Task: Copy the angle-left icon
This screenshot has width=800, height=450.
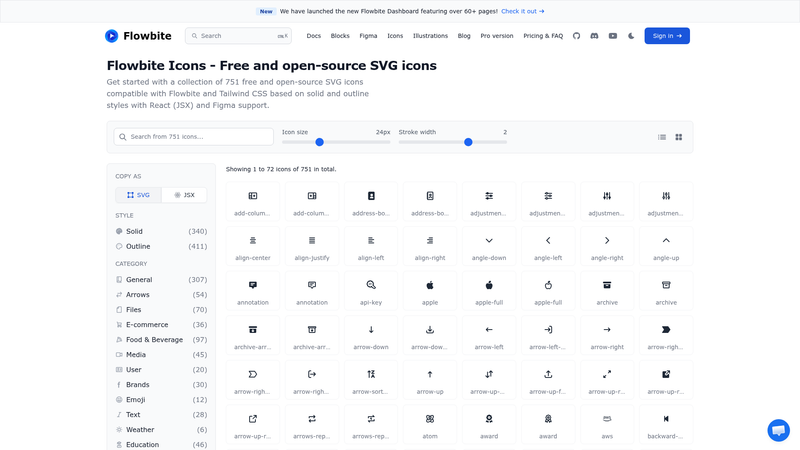Action: [x=548, y=246]
